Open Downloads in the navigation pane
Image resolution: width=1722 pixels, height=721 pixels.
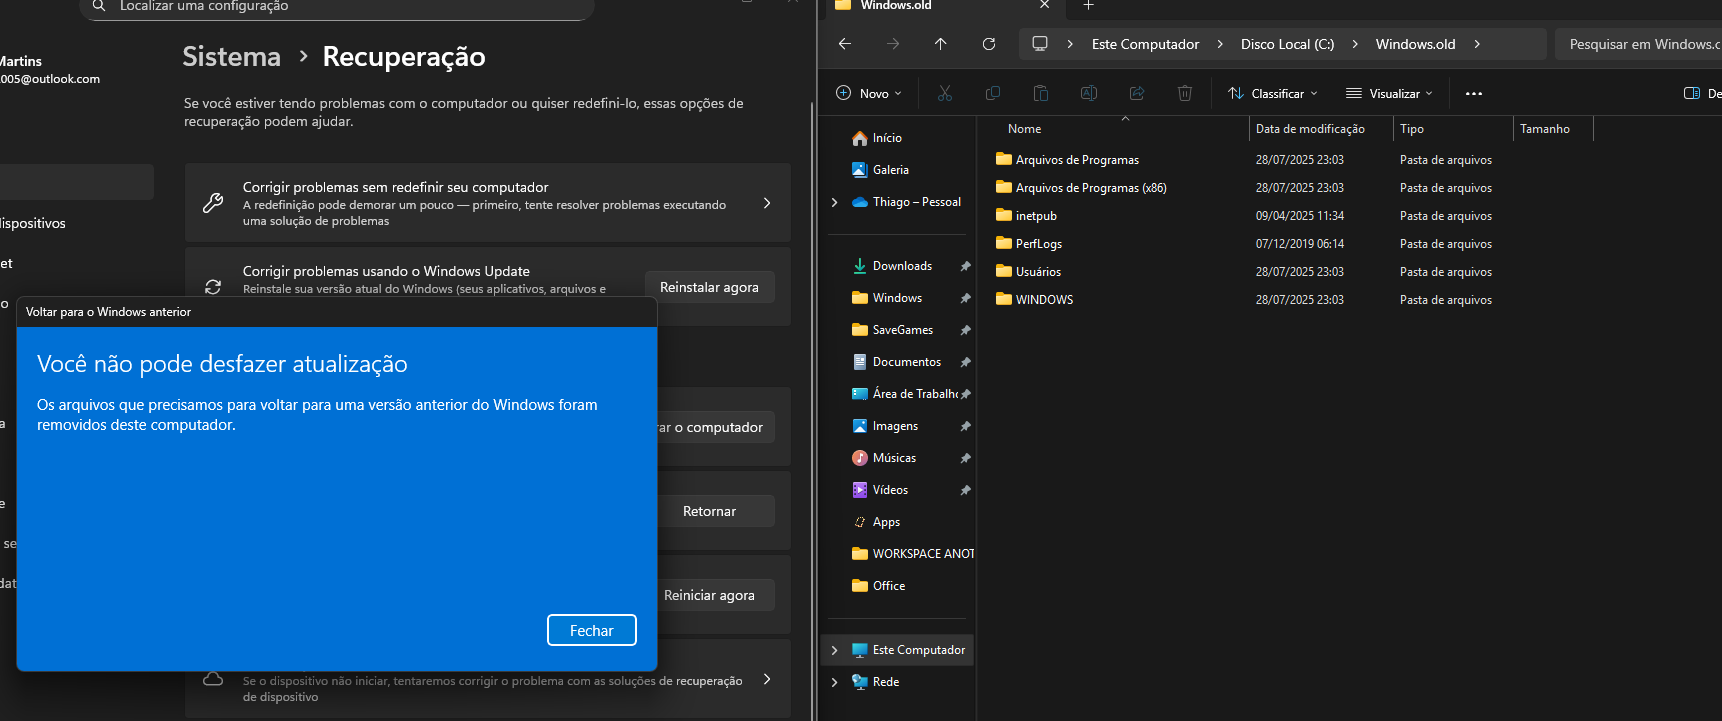click(x=902, y=266)
